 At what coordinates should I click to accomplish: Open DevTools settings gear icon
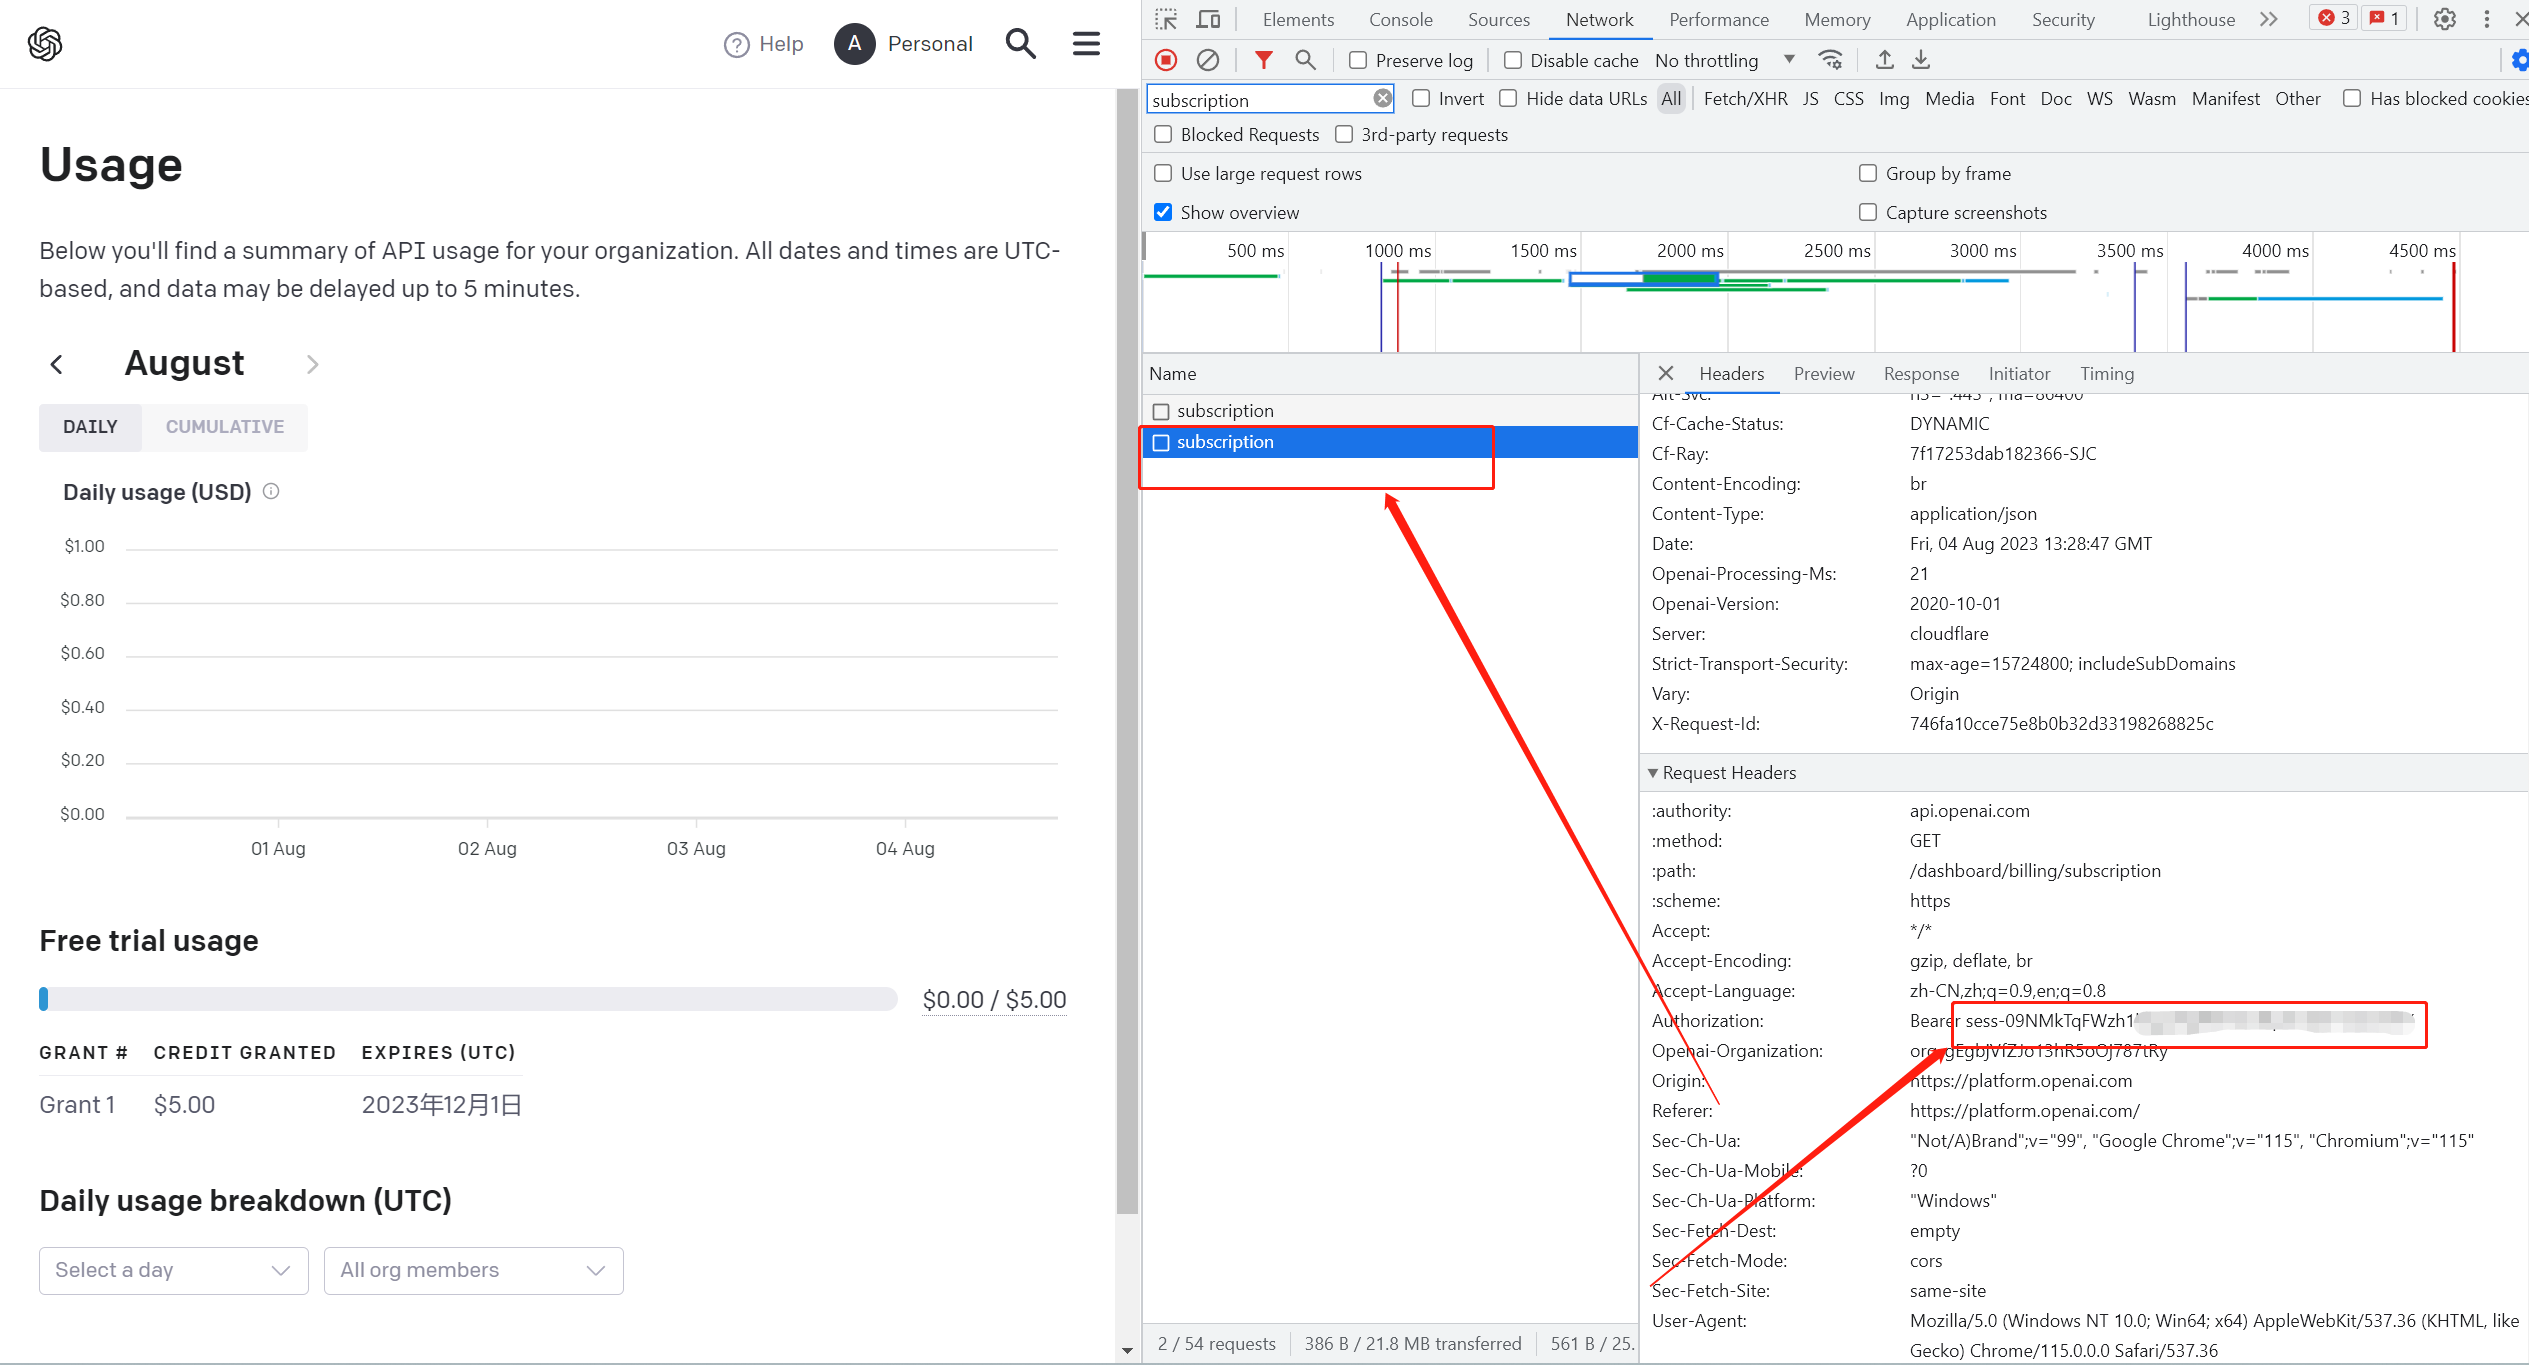(x=2444, y=19)
